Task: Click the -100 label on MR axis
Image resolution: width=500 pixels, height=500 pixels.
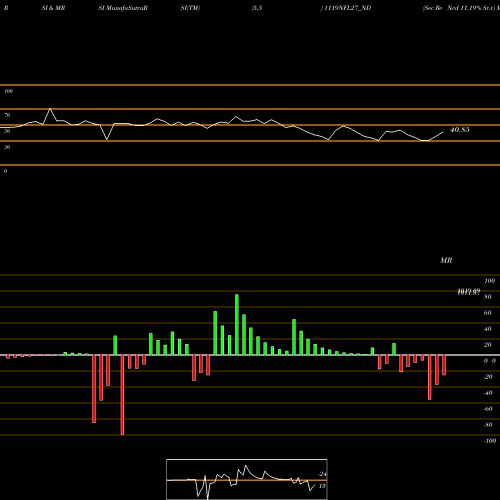Action: pos(490,441)
